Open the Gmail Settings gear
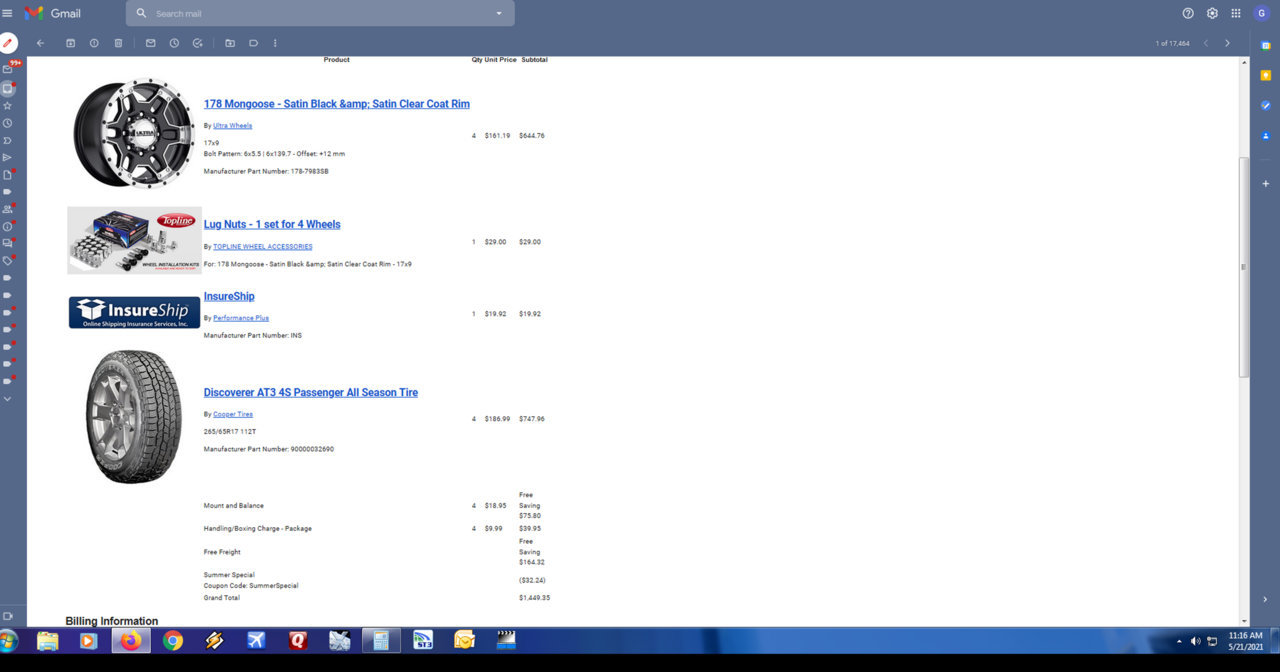1280x672 pixels. point(1212,13)
